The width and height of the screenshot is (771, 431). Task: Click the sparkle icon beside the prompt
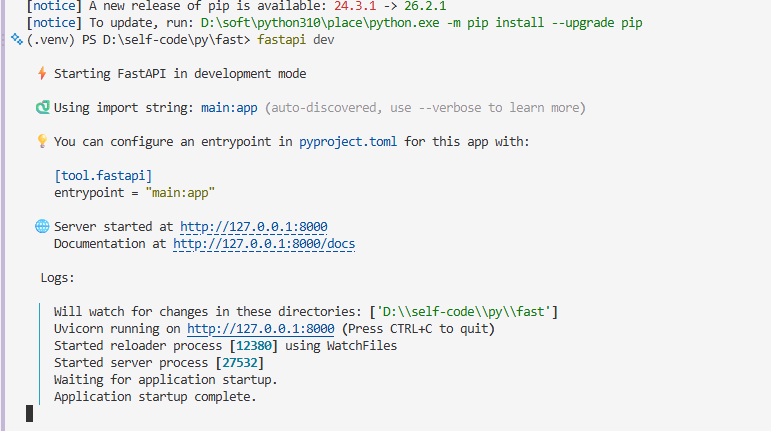tap(17, 39)
